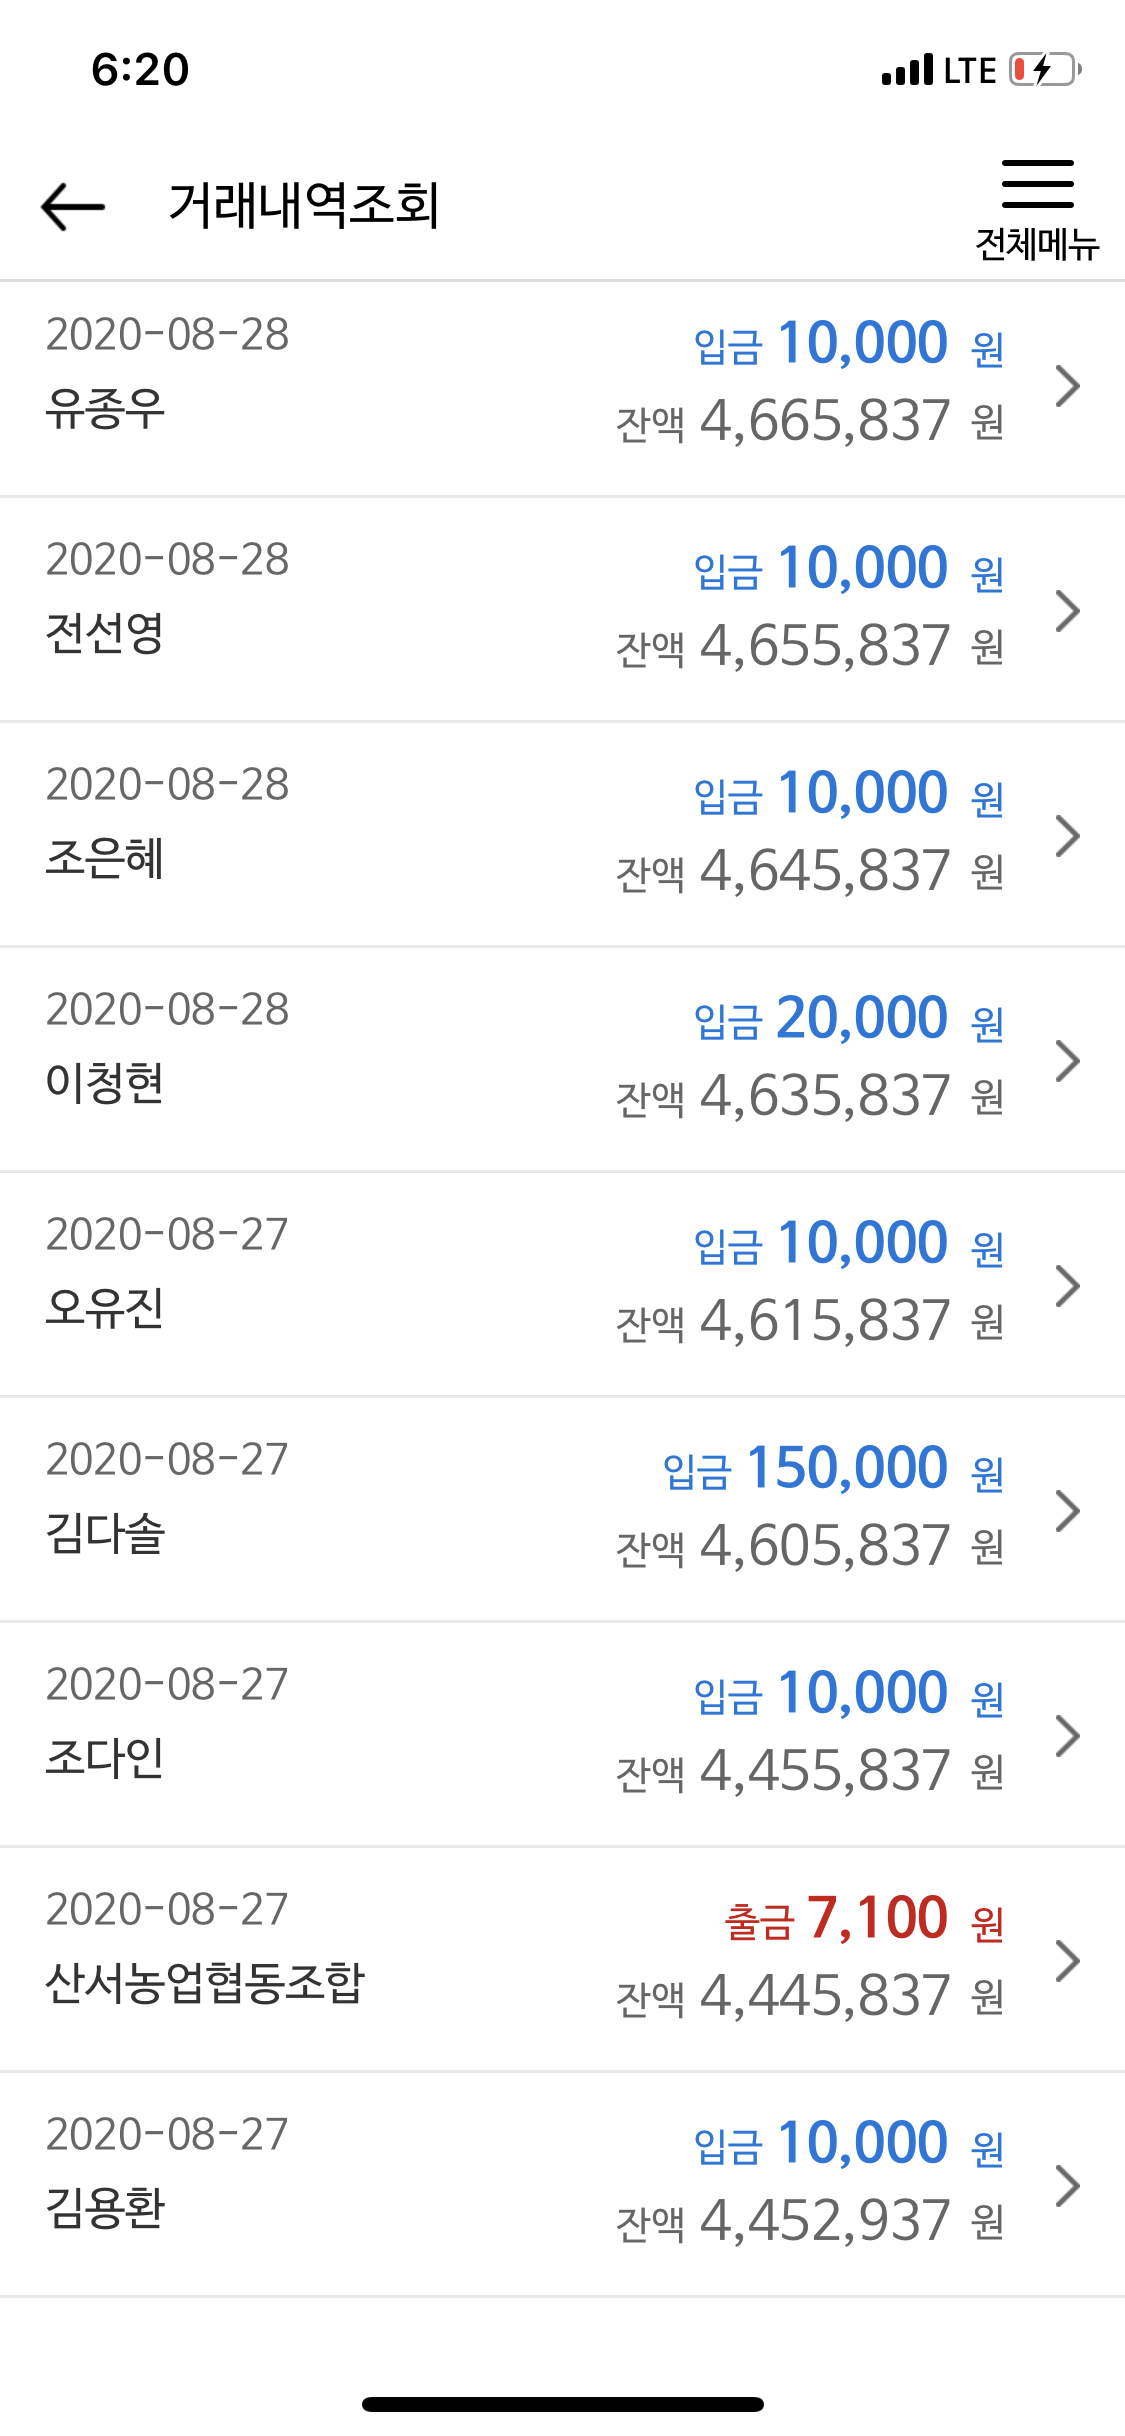Open chevron for 김용환 transaction
This screenshot has width=1125, height=2436.
click(x=1068, y=2186)
